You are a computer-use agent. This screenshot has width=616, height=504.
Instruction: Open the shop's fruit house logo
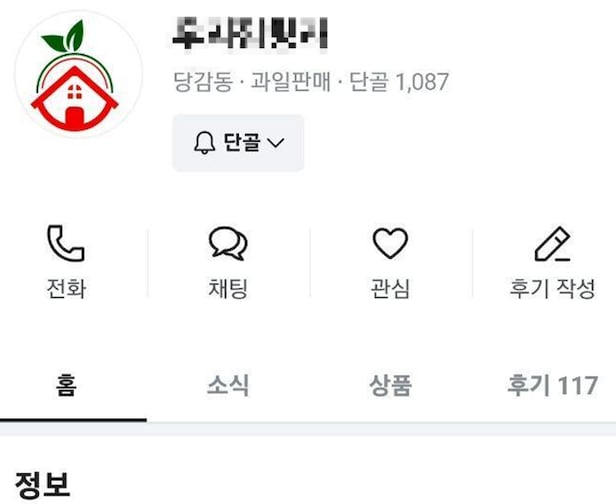pos(78,74)
